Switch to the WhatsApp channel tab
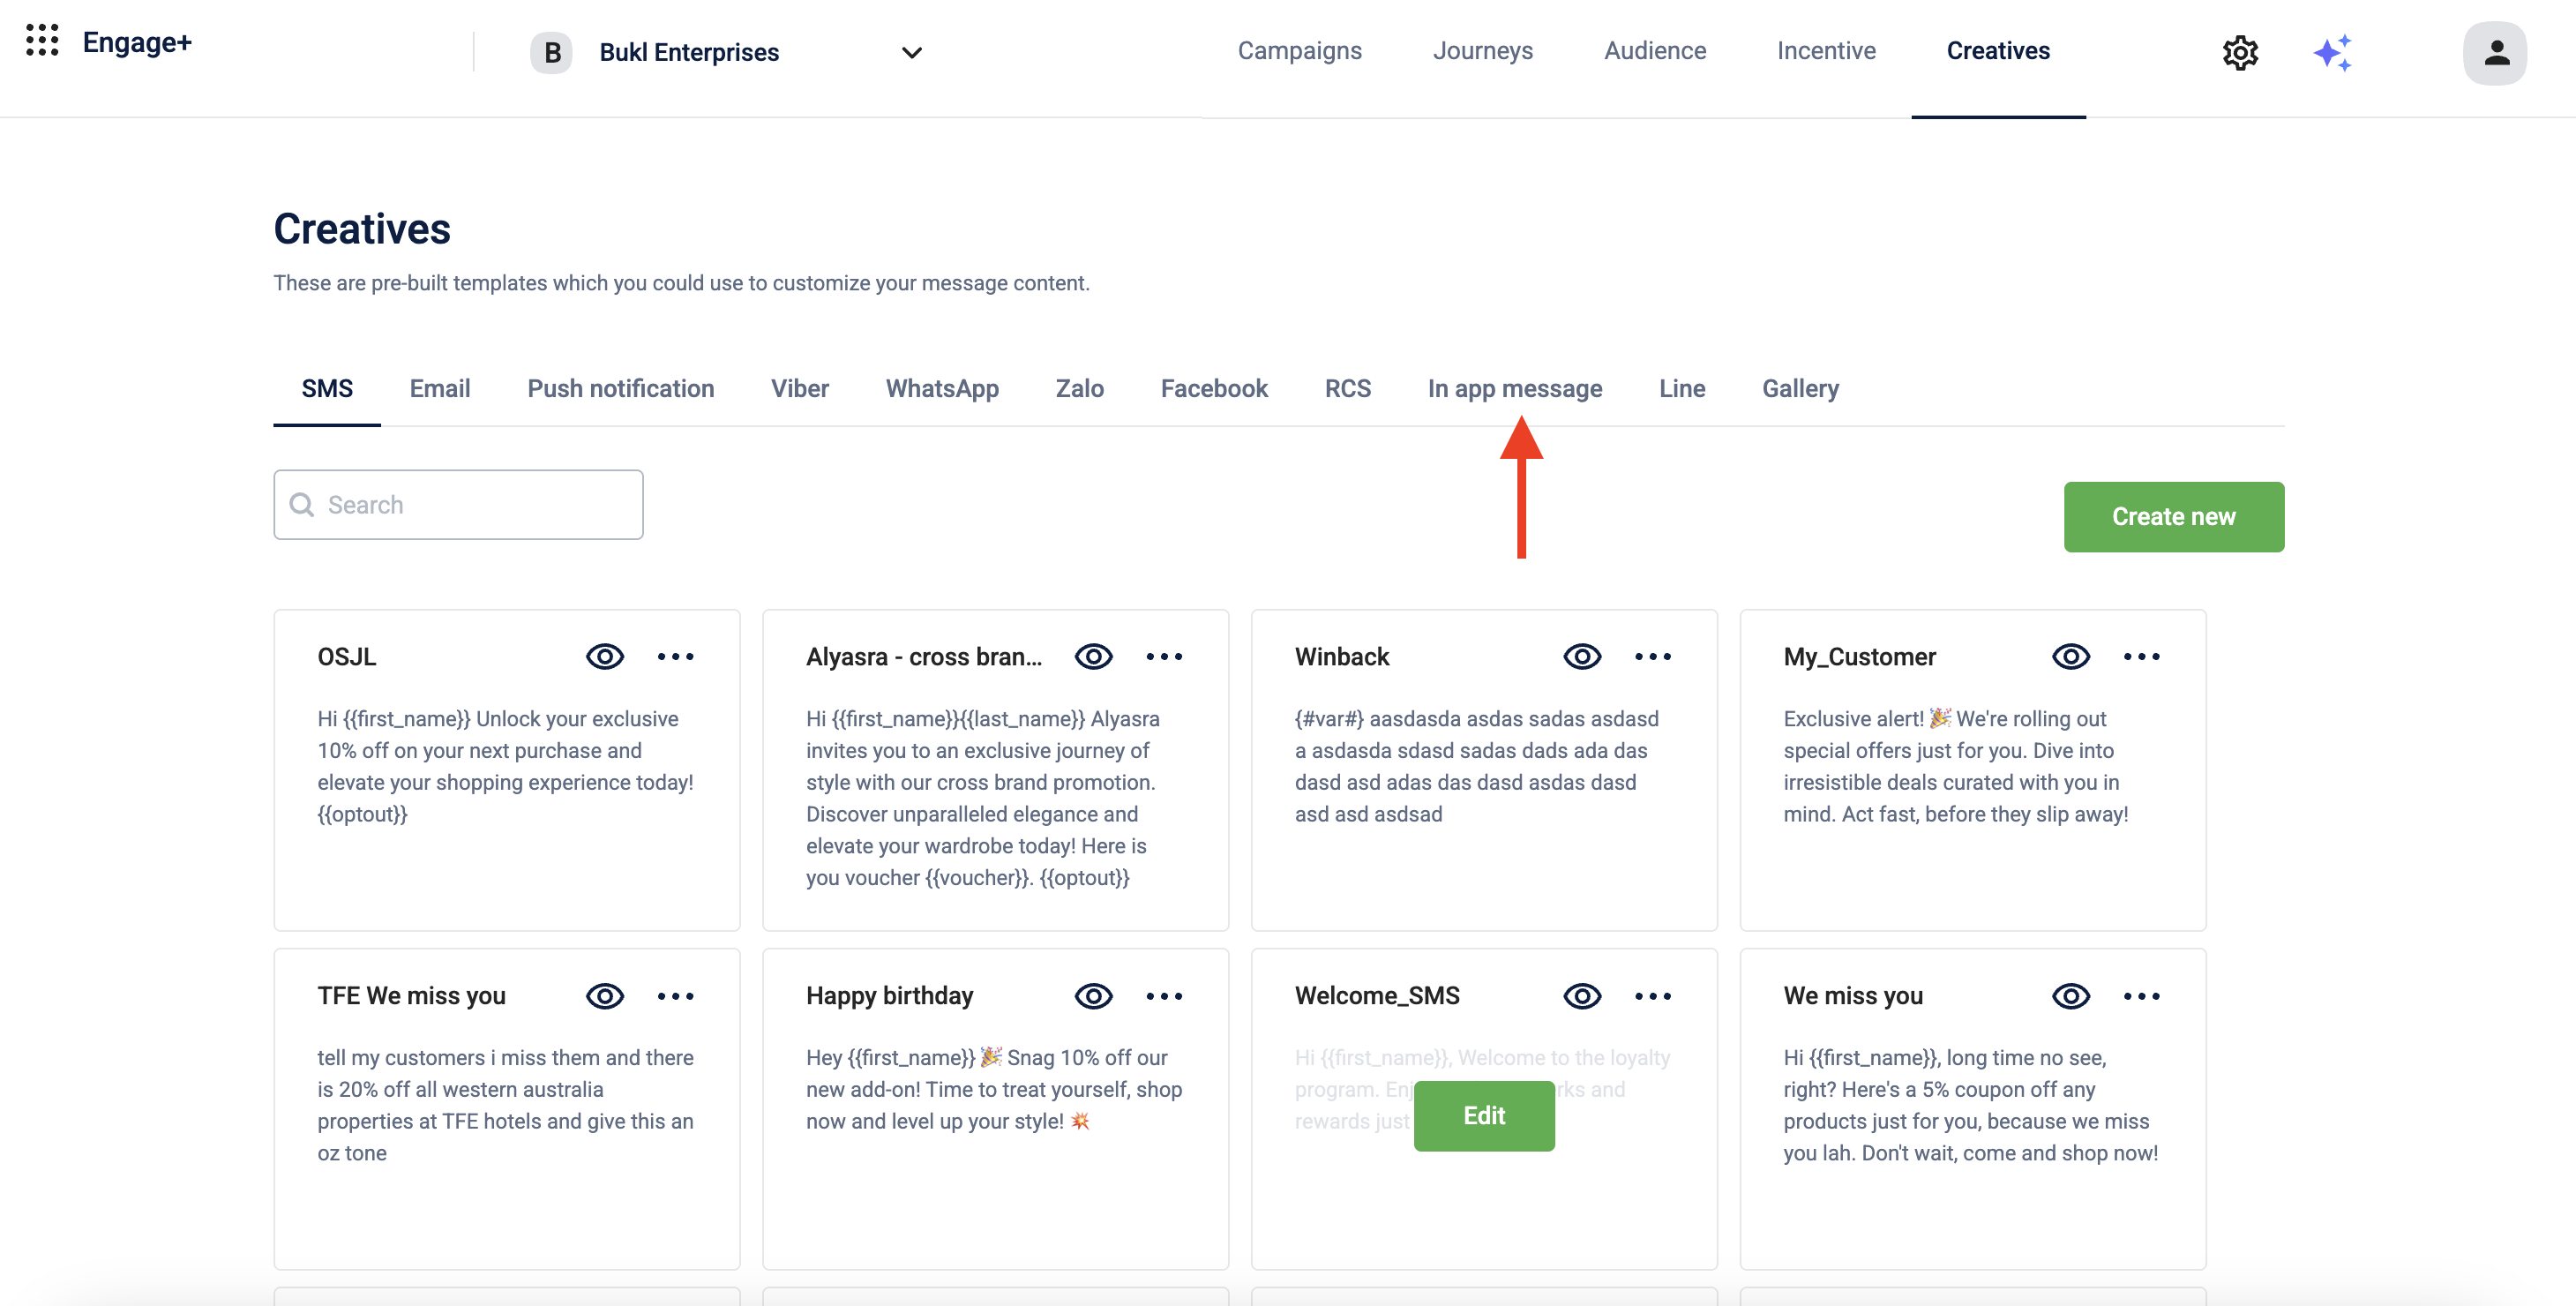This screenshot has width=2576, height=1306. [x=941, y=389]
